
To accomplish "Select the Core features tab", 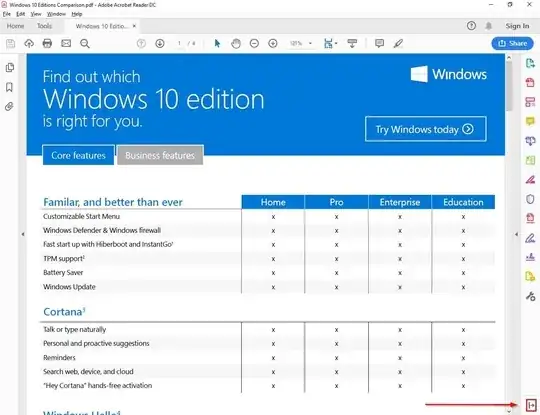I will click(79, 155).
